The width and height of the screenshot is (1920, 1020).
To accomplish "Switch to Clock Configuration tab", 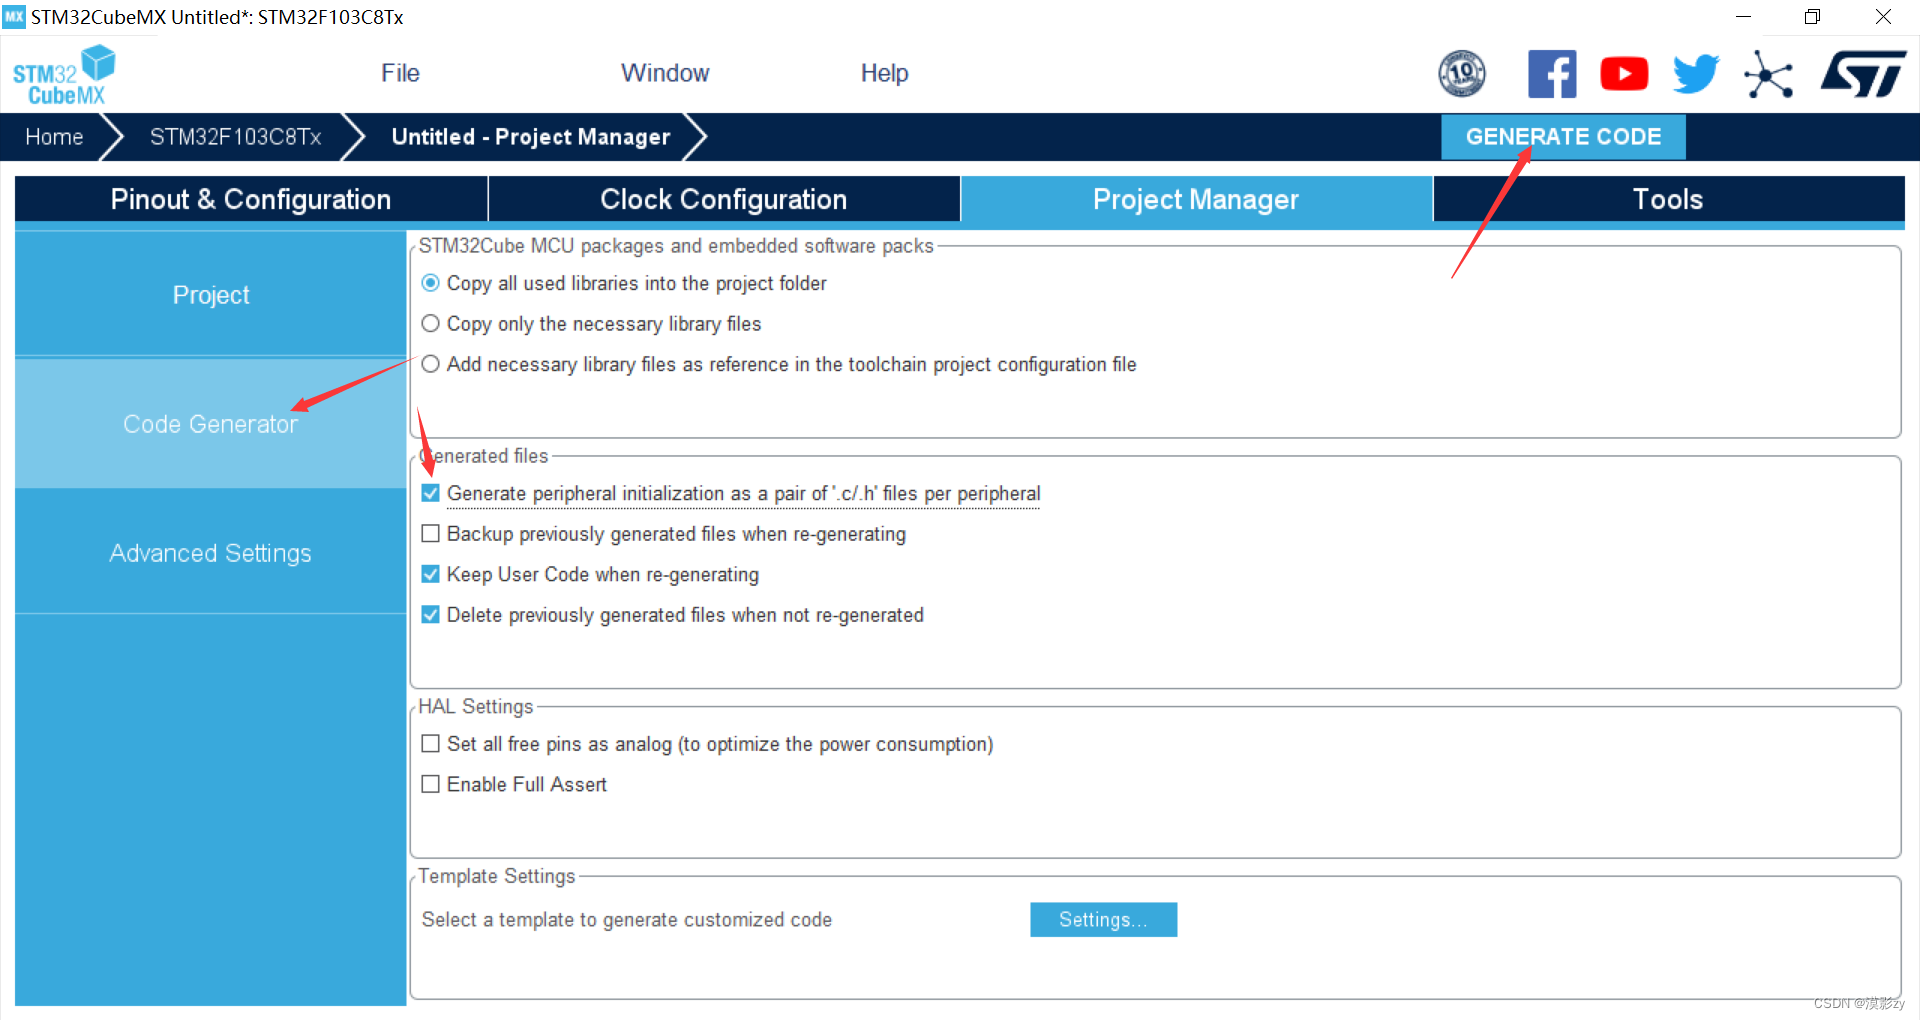I will click(x=724, y=199).
